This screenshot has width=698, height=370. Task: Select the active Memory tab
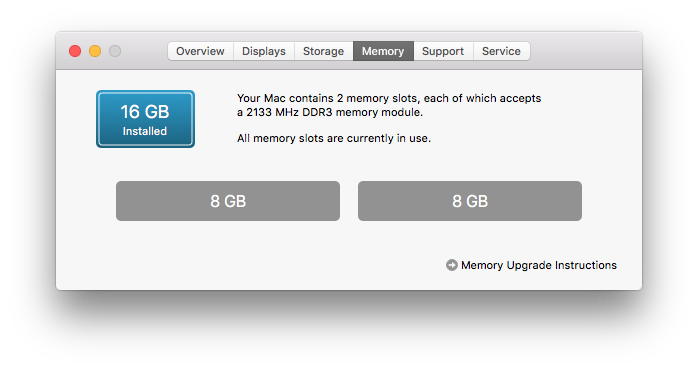[383, 51]
